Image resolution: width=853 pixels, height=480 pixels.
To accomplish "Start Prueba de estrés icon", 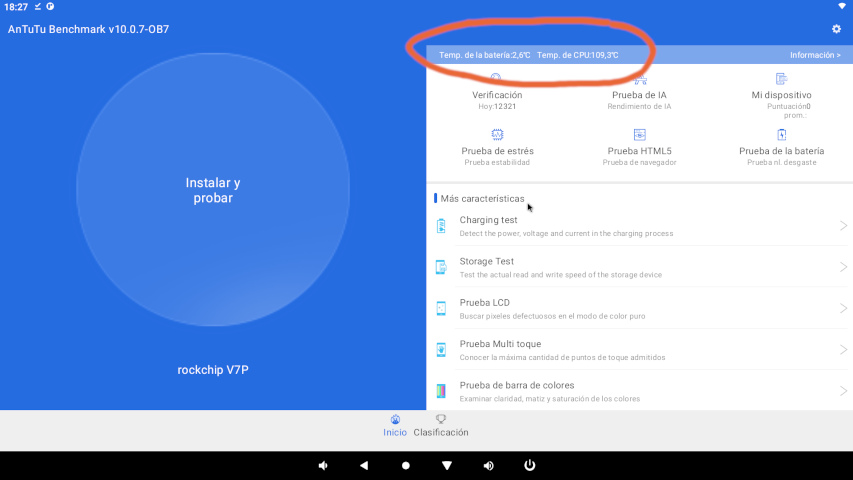I will 497,134.
